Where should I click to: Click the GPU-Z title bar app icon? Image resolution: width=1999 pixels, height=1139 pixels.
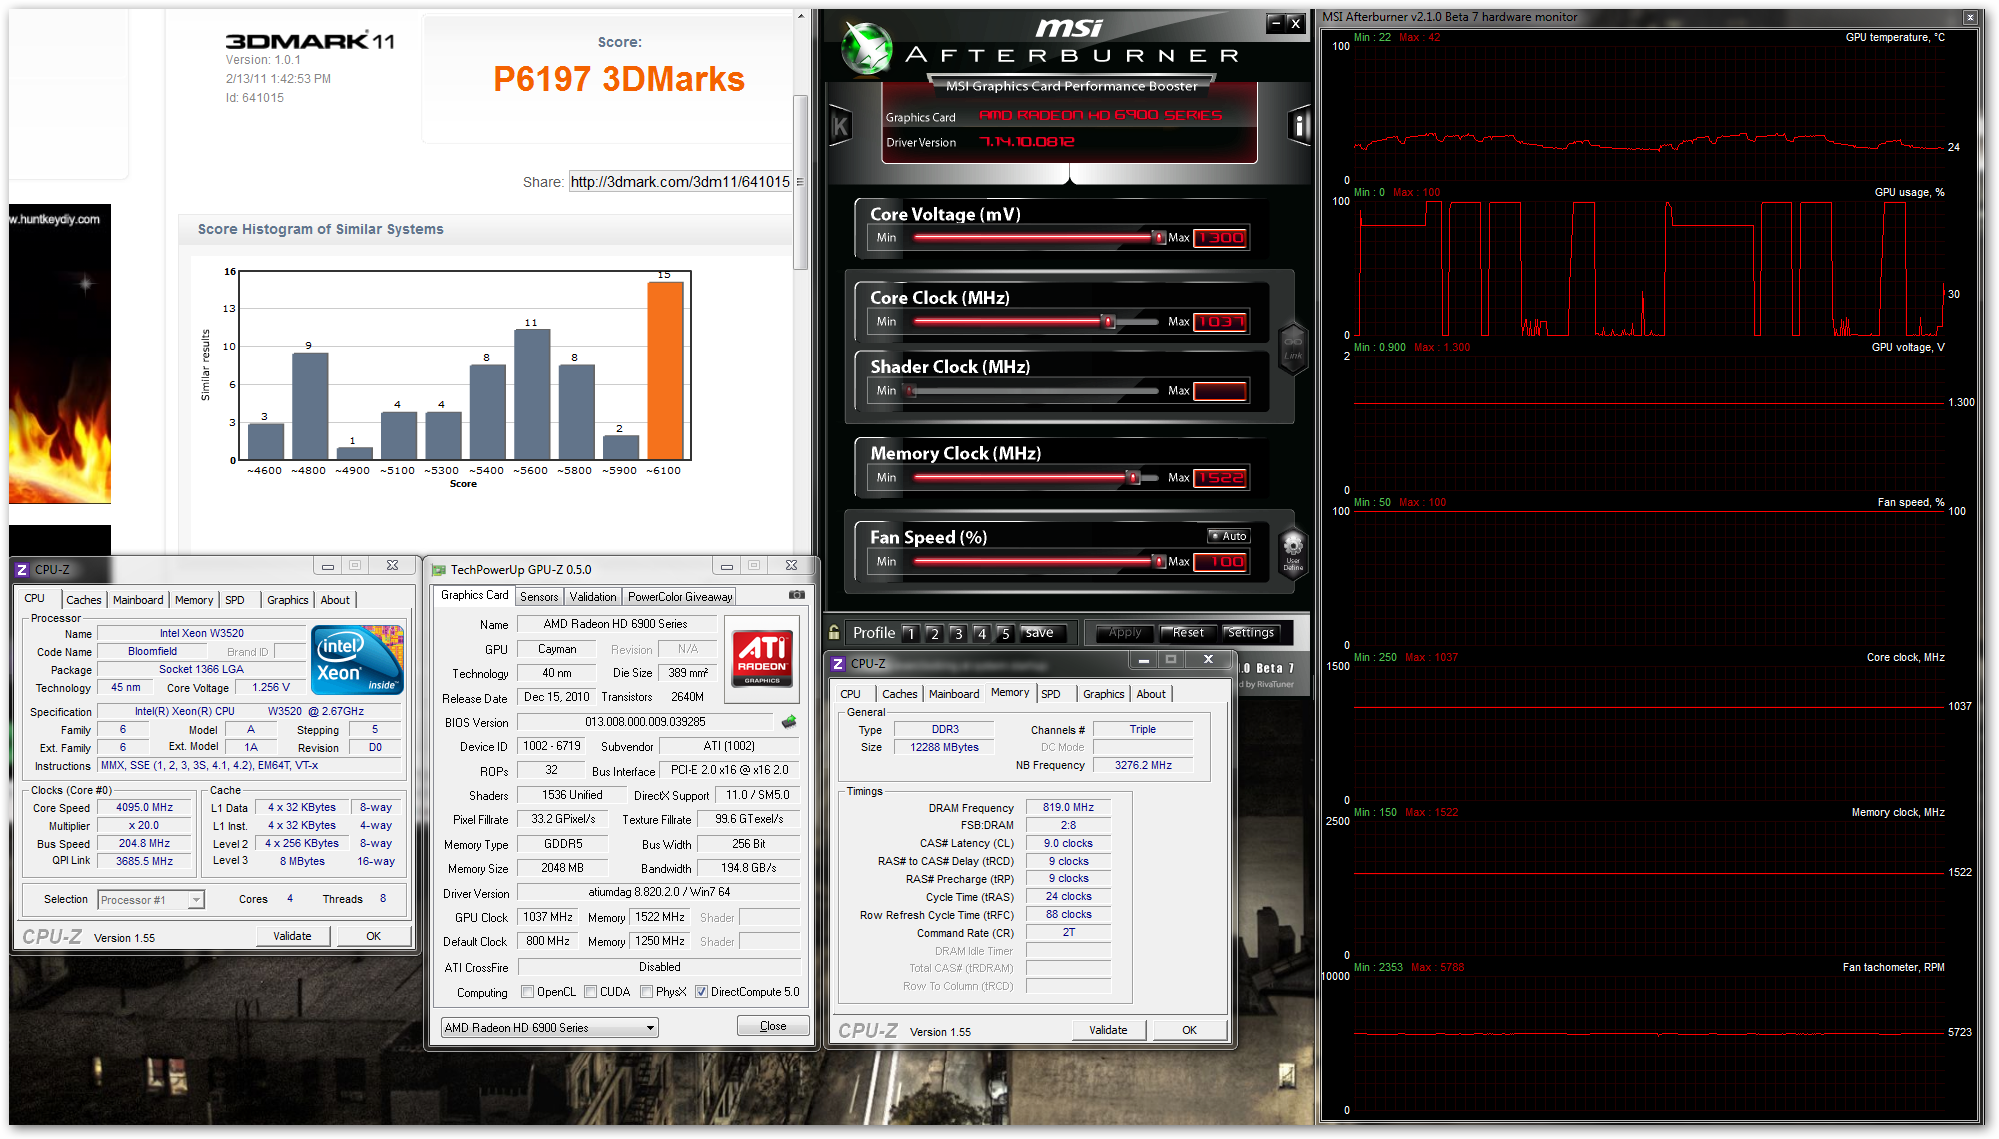point(438,570)
